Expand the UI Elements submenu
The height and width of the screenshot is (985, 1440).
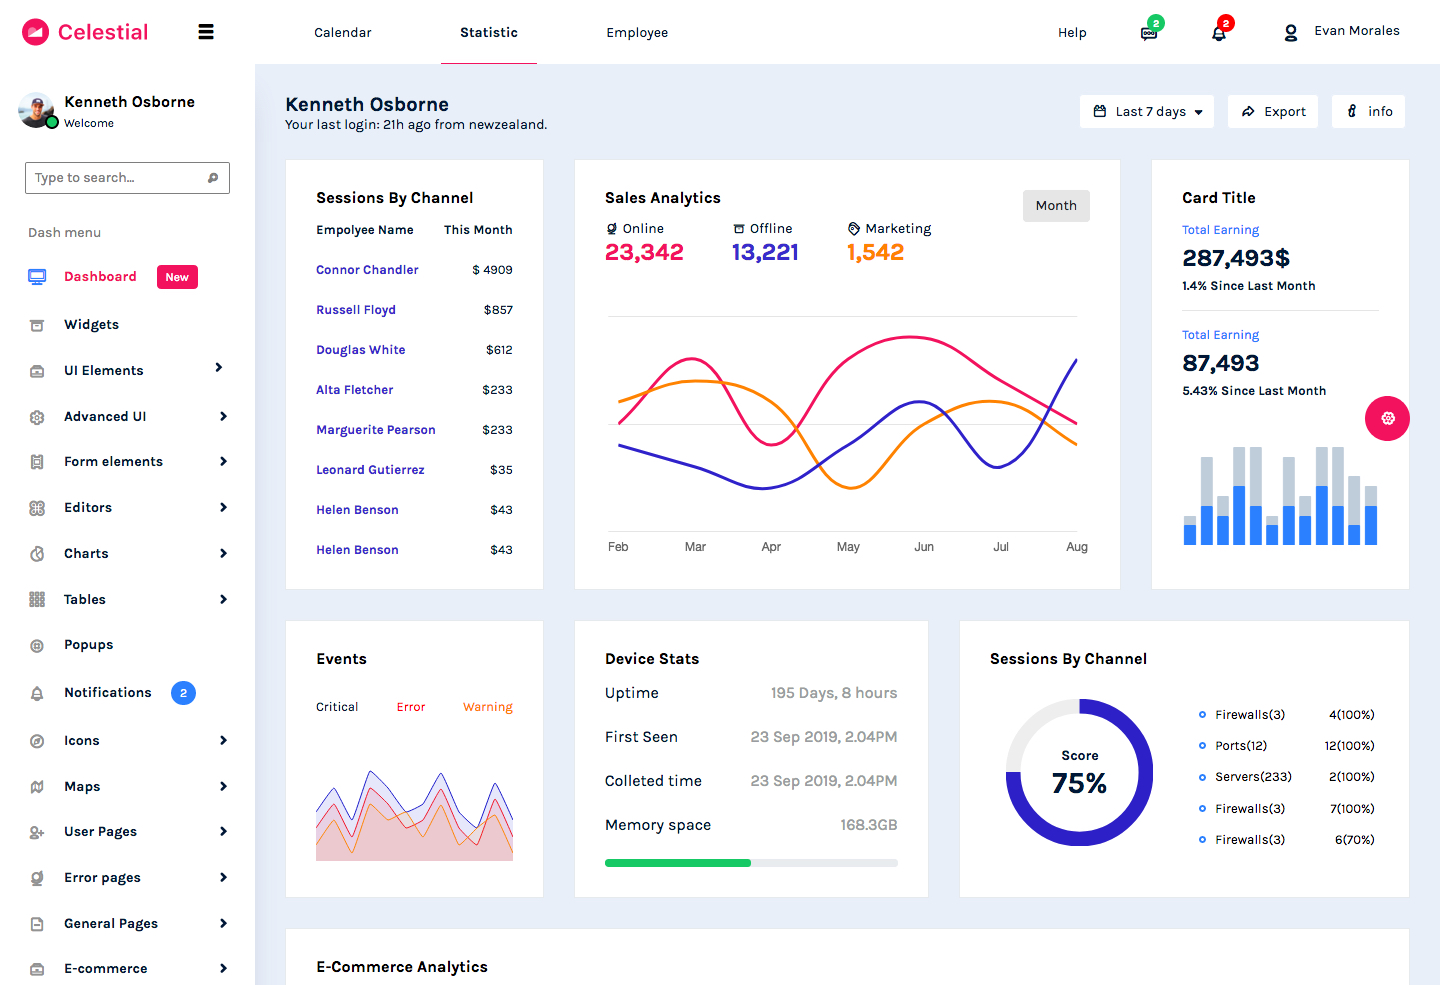[x=219, y=368]
